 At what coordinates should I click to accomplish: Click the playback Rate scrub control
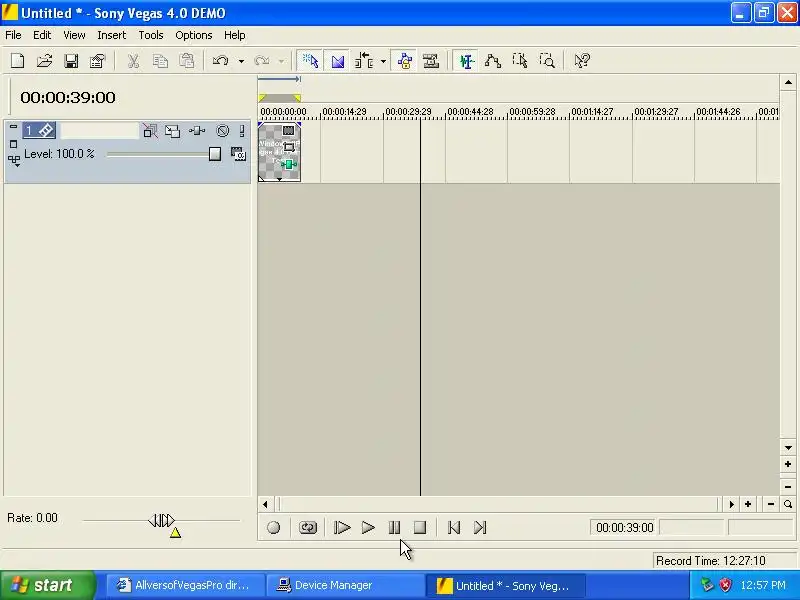[x=161, y=520]
